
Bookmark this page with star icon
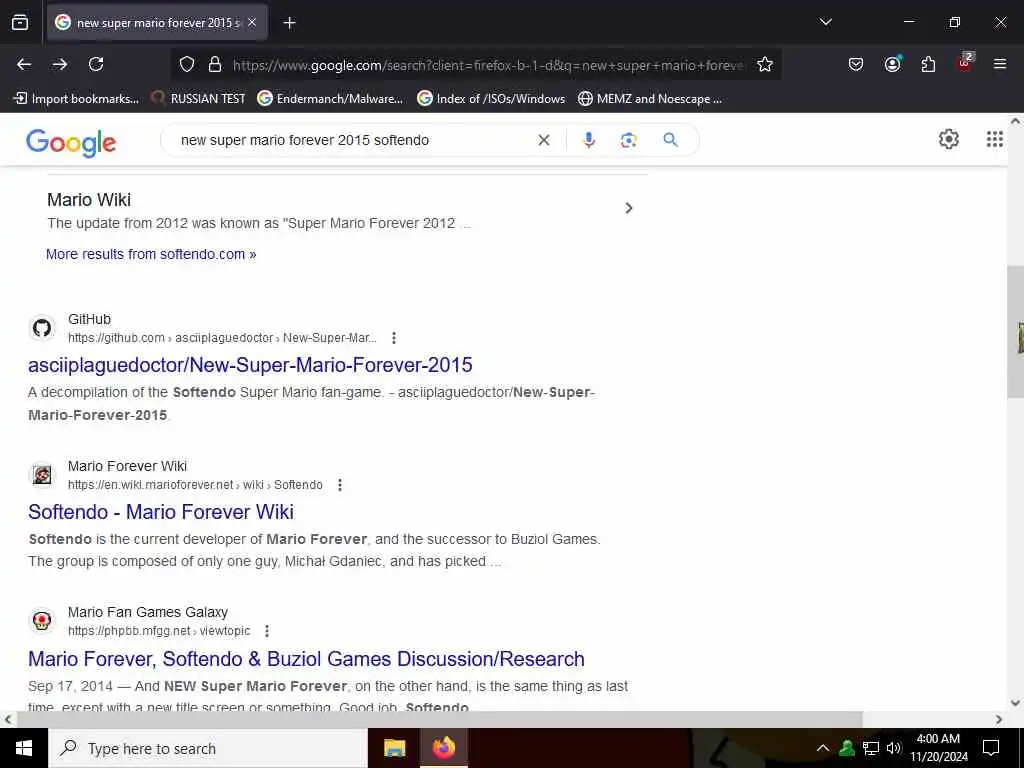click(x=765, y=64)
